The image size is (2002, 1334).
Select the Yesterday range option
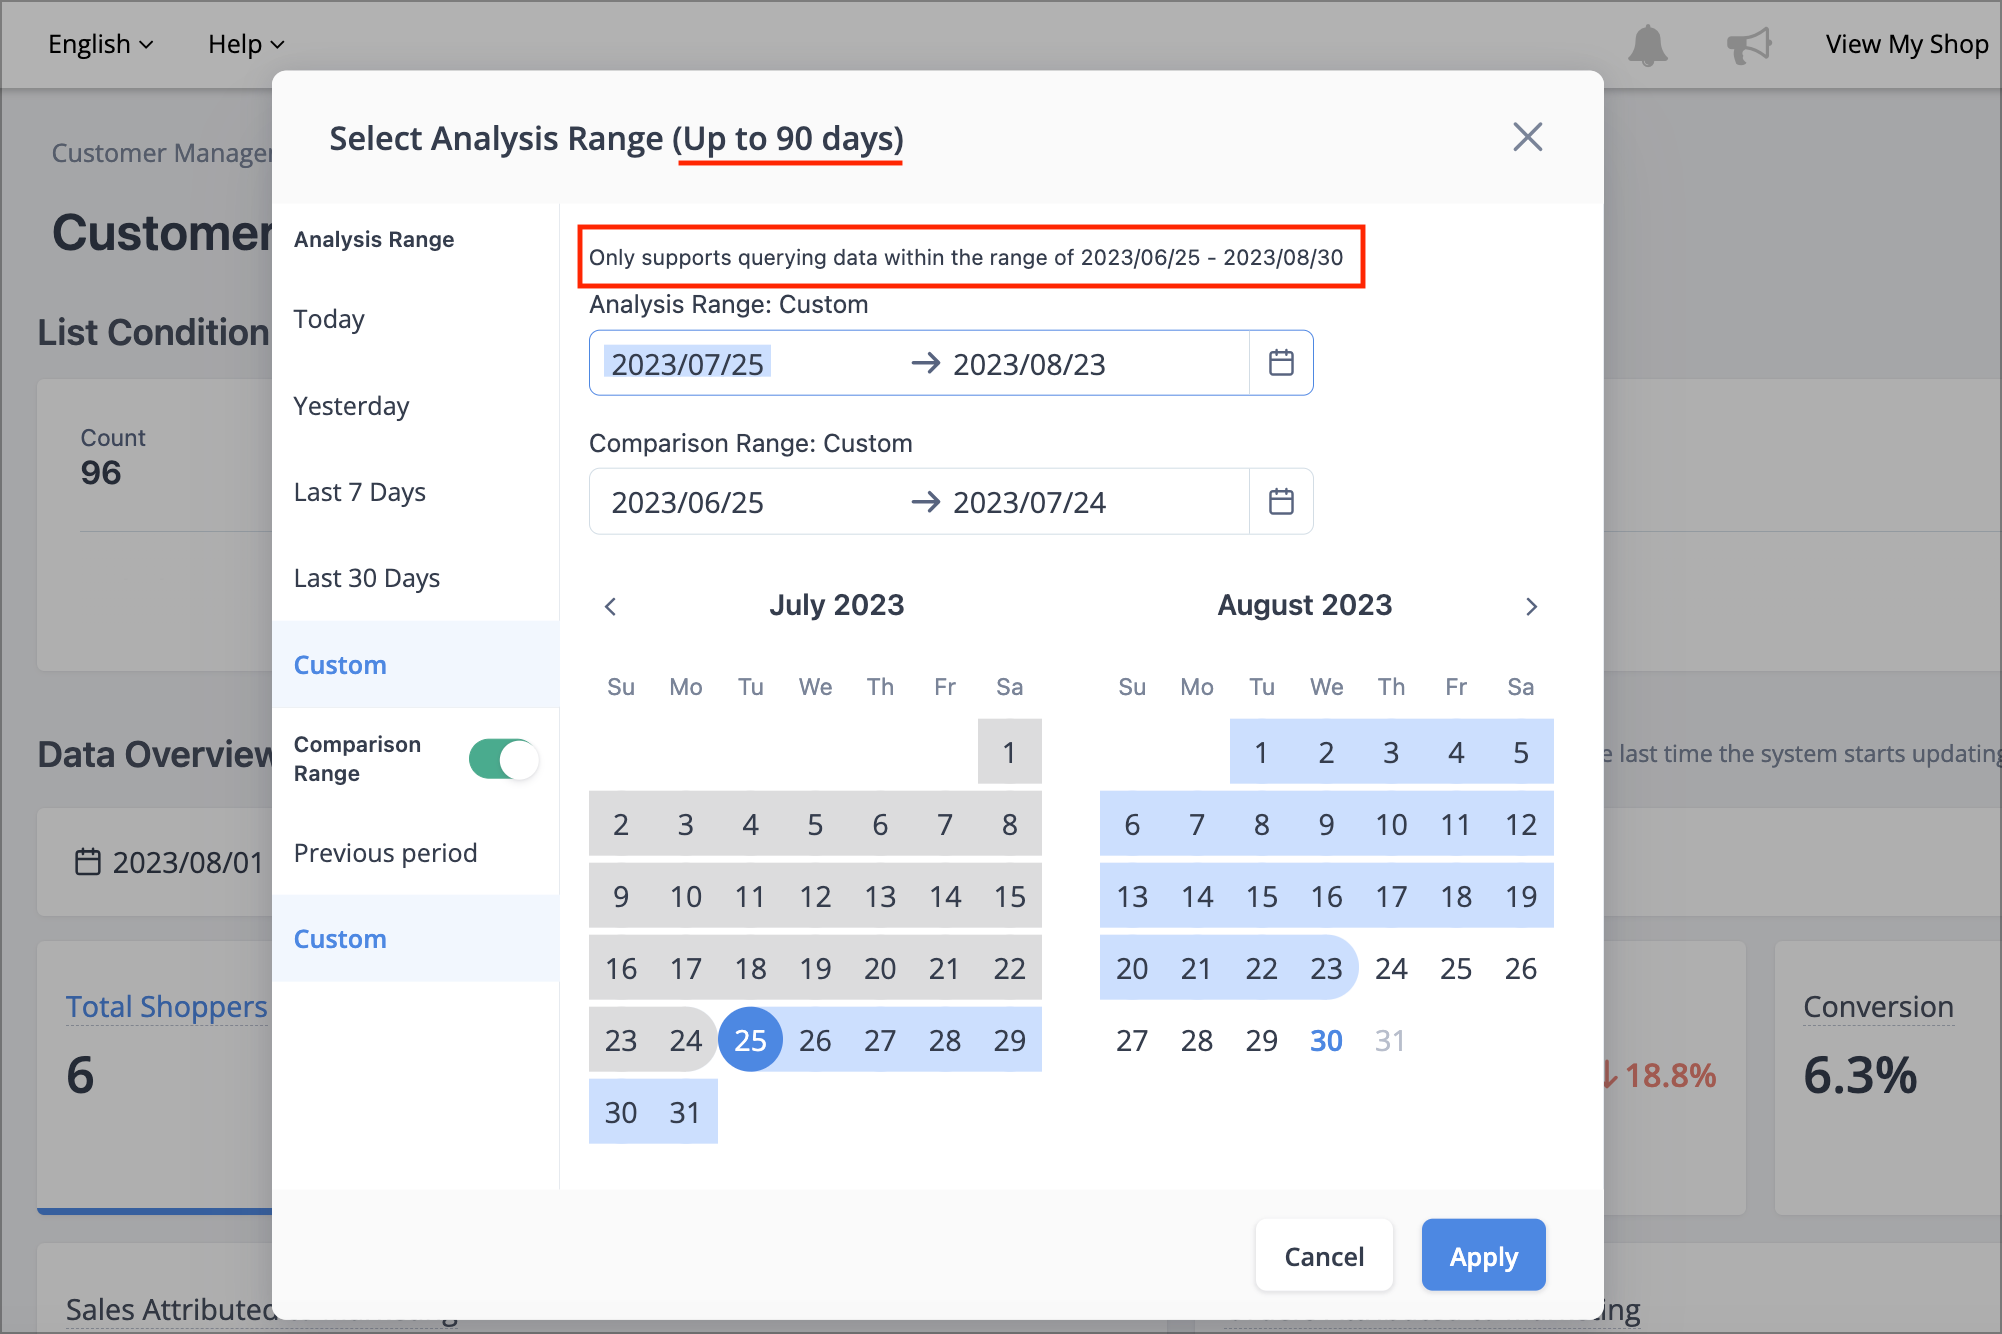pyautogui.click(x=416, y=406)
